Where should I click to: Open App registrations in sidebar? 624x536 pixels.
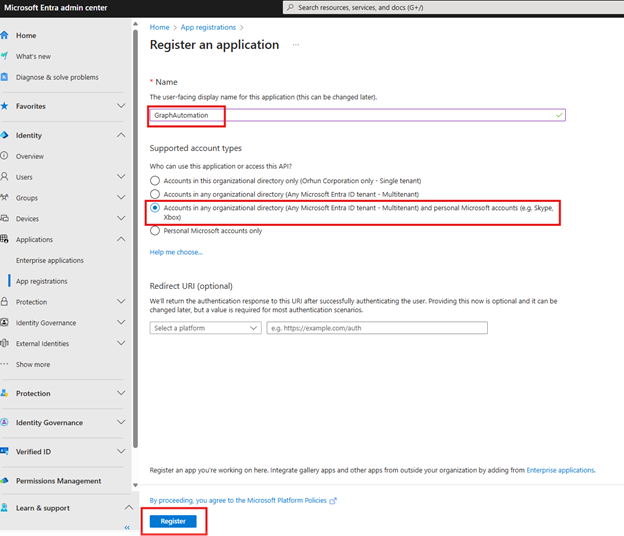point(42,281)
